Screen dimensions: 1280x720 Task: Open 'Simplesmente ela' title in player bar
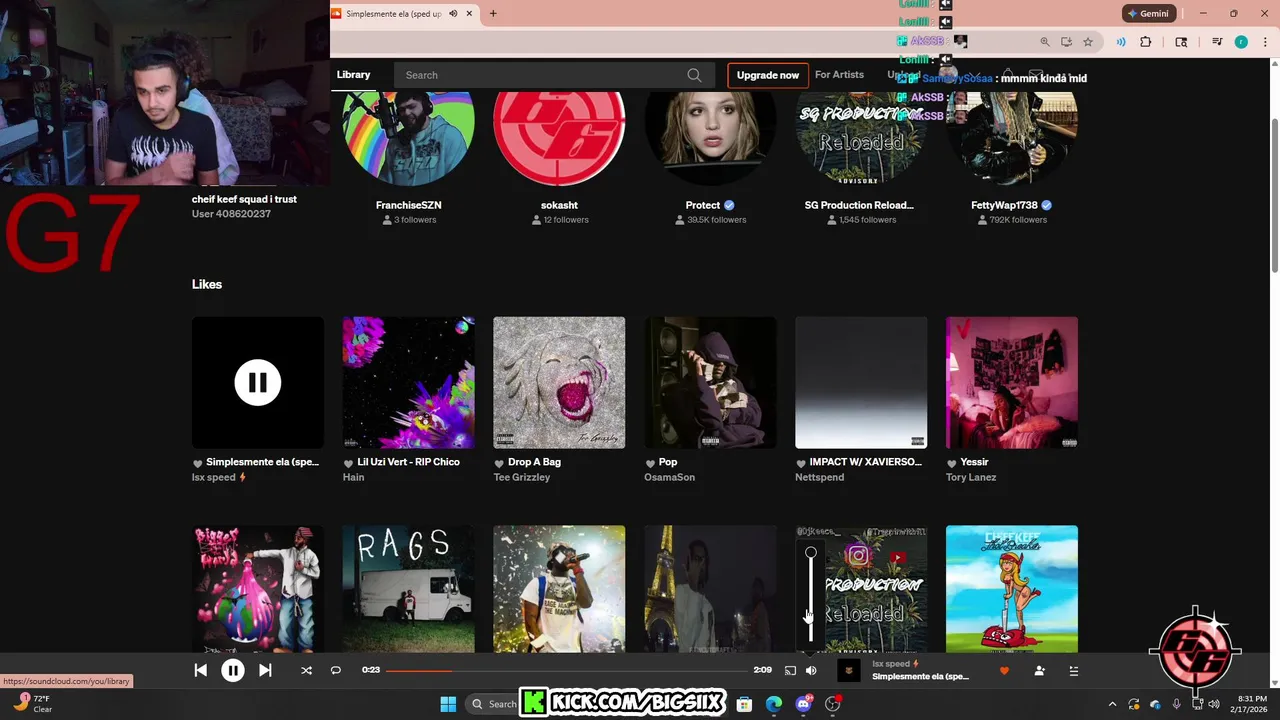point(920,677)
